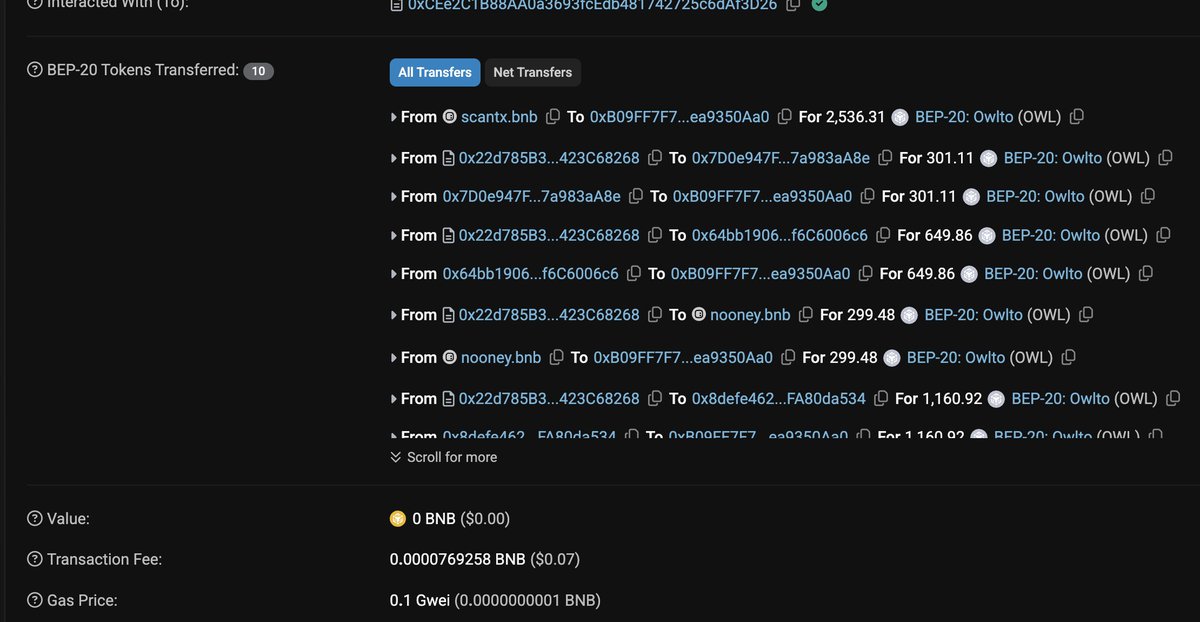The width and height of the screenshot is (1200, 622).
Task: Copy OWL token address in row to 0x64bb1906
Action: [x=1163, y=236]
